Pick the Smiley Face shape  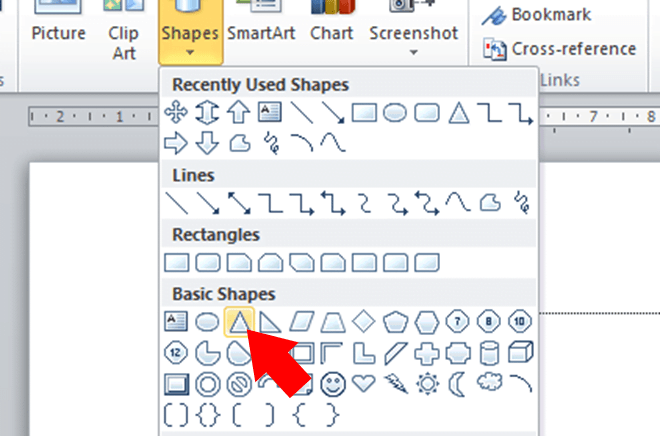tap(335, 382)
